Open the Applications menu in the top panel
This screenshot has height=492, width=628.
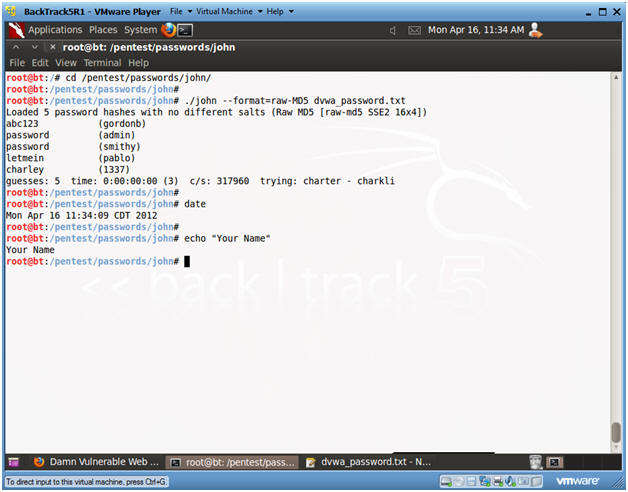pos(55,30)
